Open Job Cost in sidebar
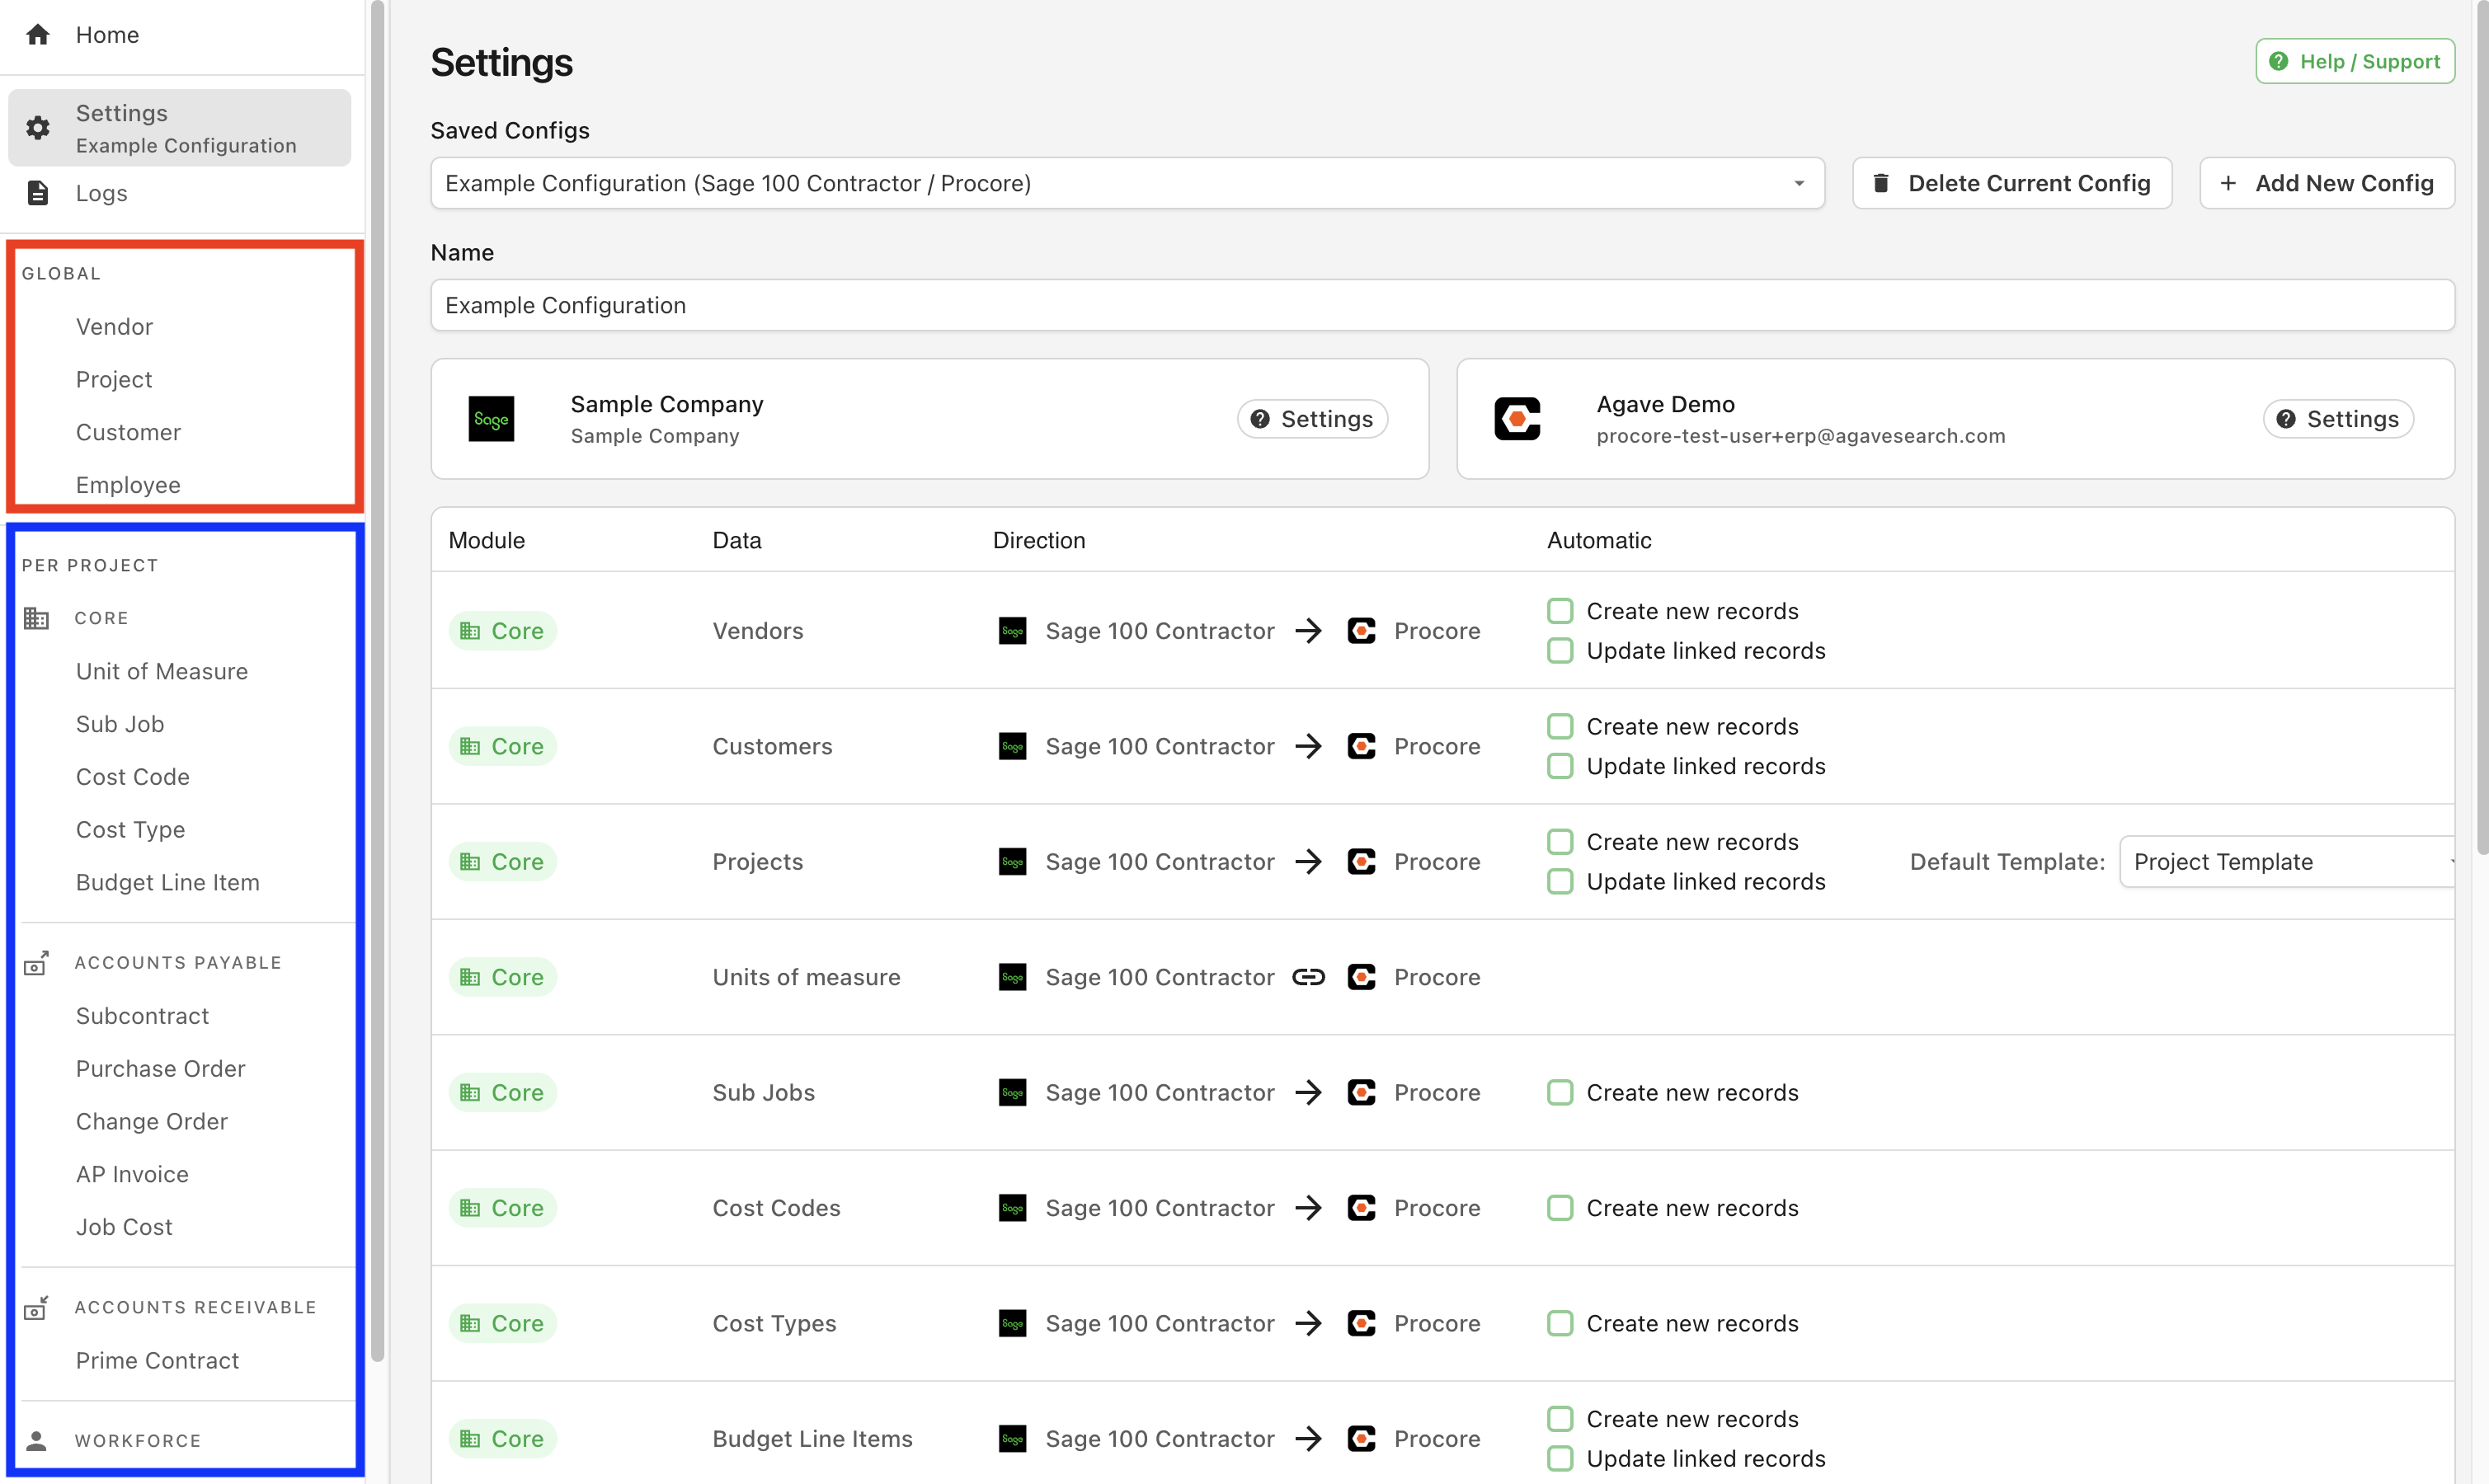Viewport: 2489px width, 1484px height. (124, 1227)
